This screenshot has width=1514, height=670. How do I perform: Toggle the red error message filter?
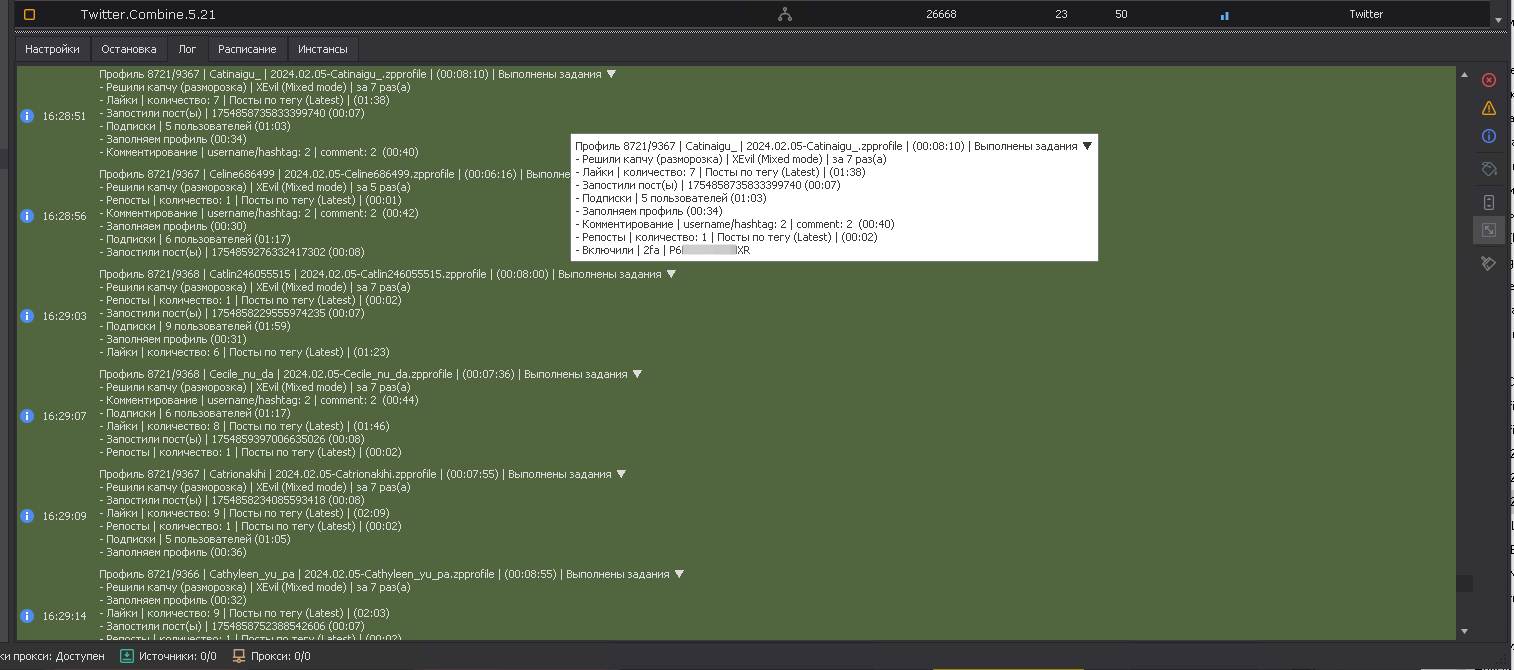click(1488, 80)
